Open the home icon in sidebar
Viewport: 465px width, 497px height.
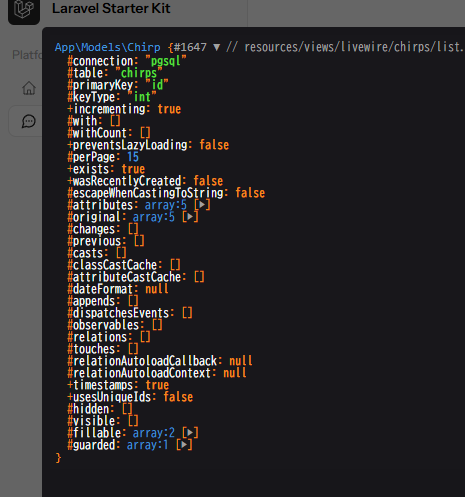(x=29, y=88)
